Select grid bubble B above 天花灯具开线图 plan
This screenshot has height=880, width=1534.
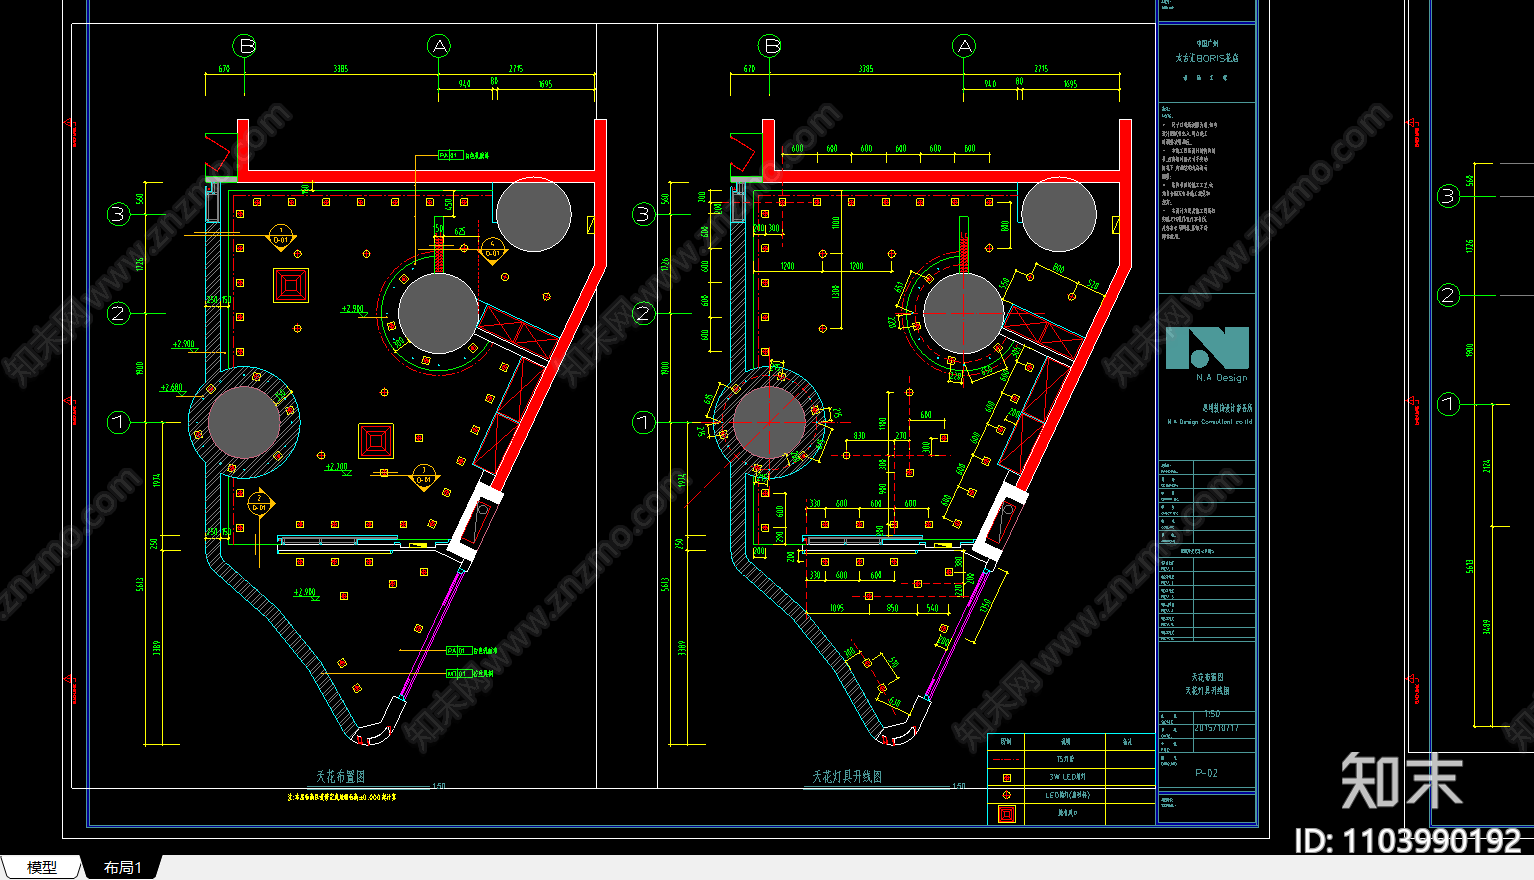[x=770, y=46]
